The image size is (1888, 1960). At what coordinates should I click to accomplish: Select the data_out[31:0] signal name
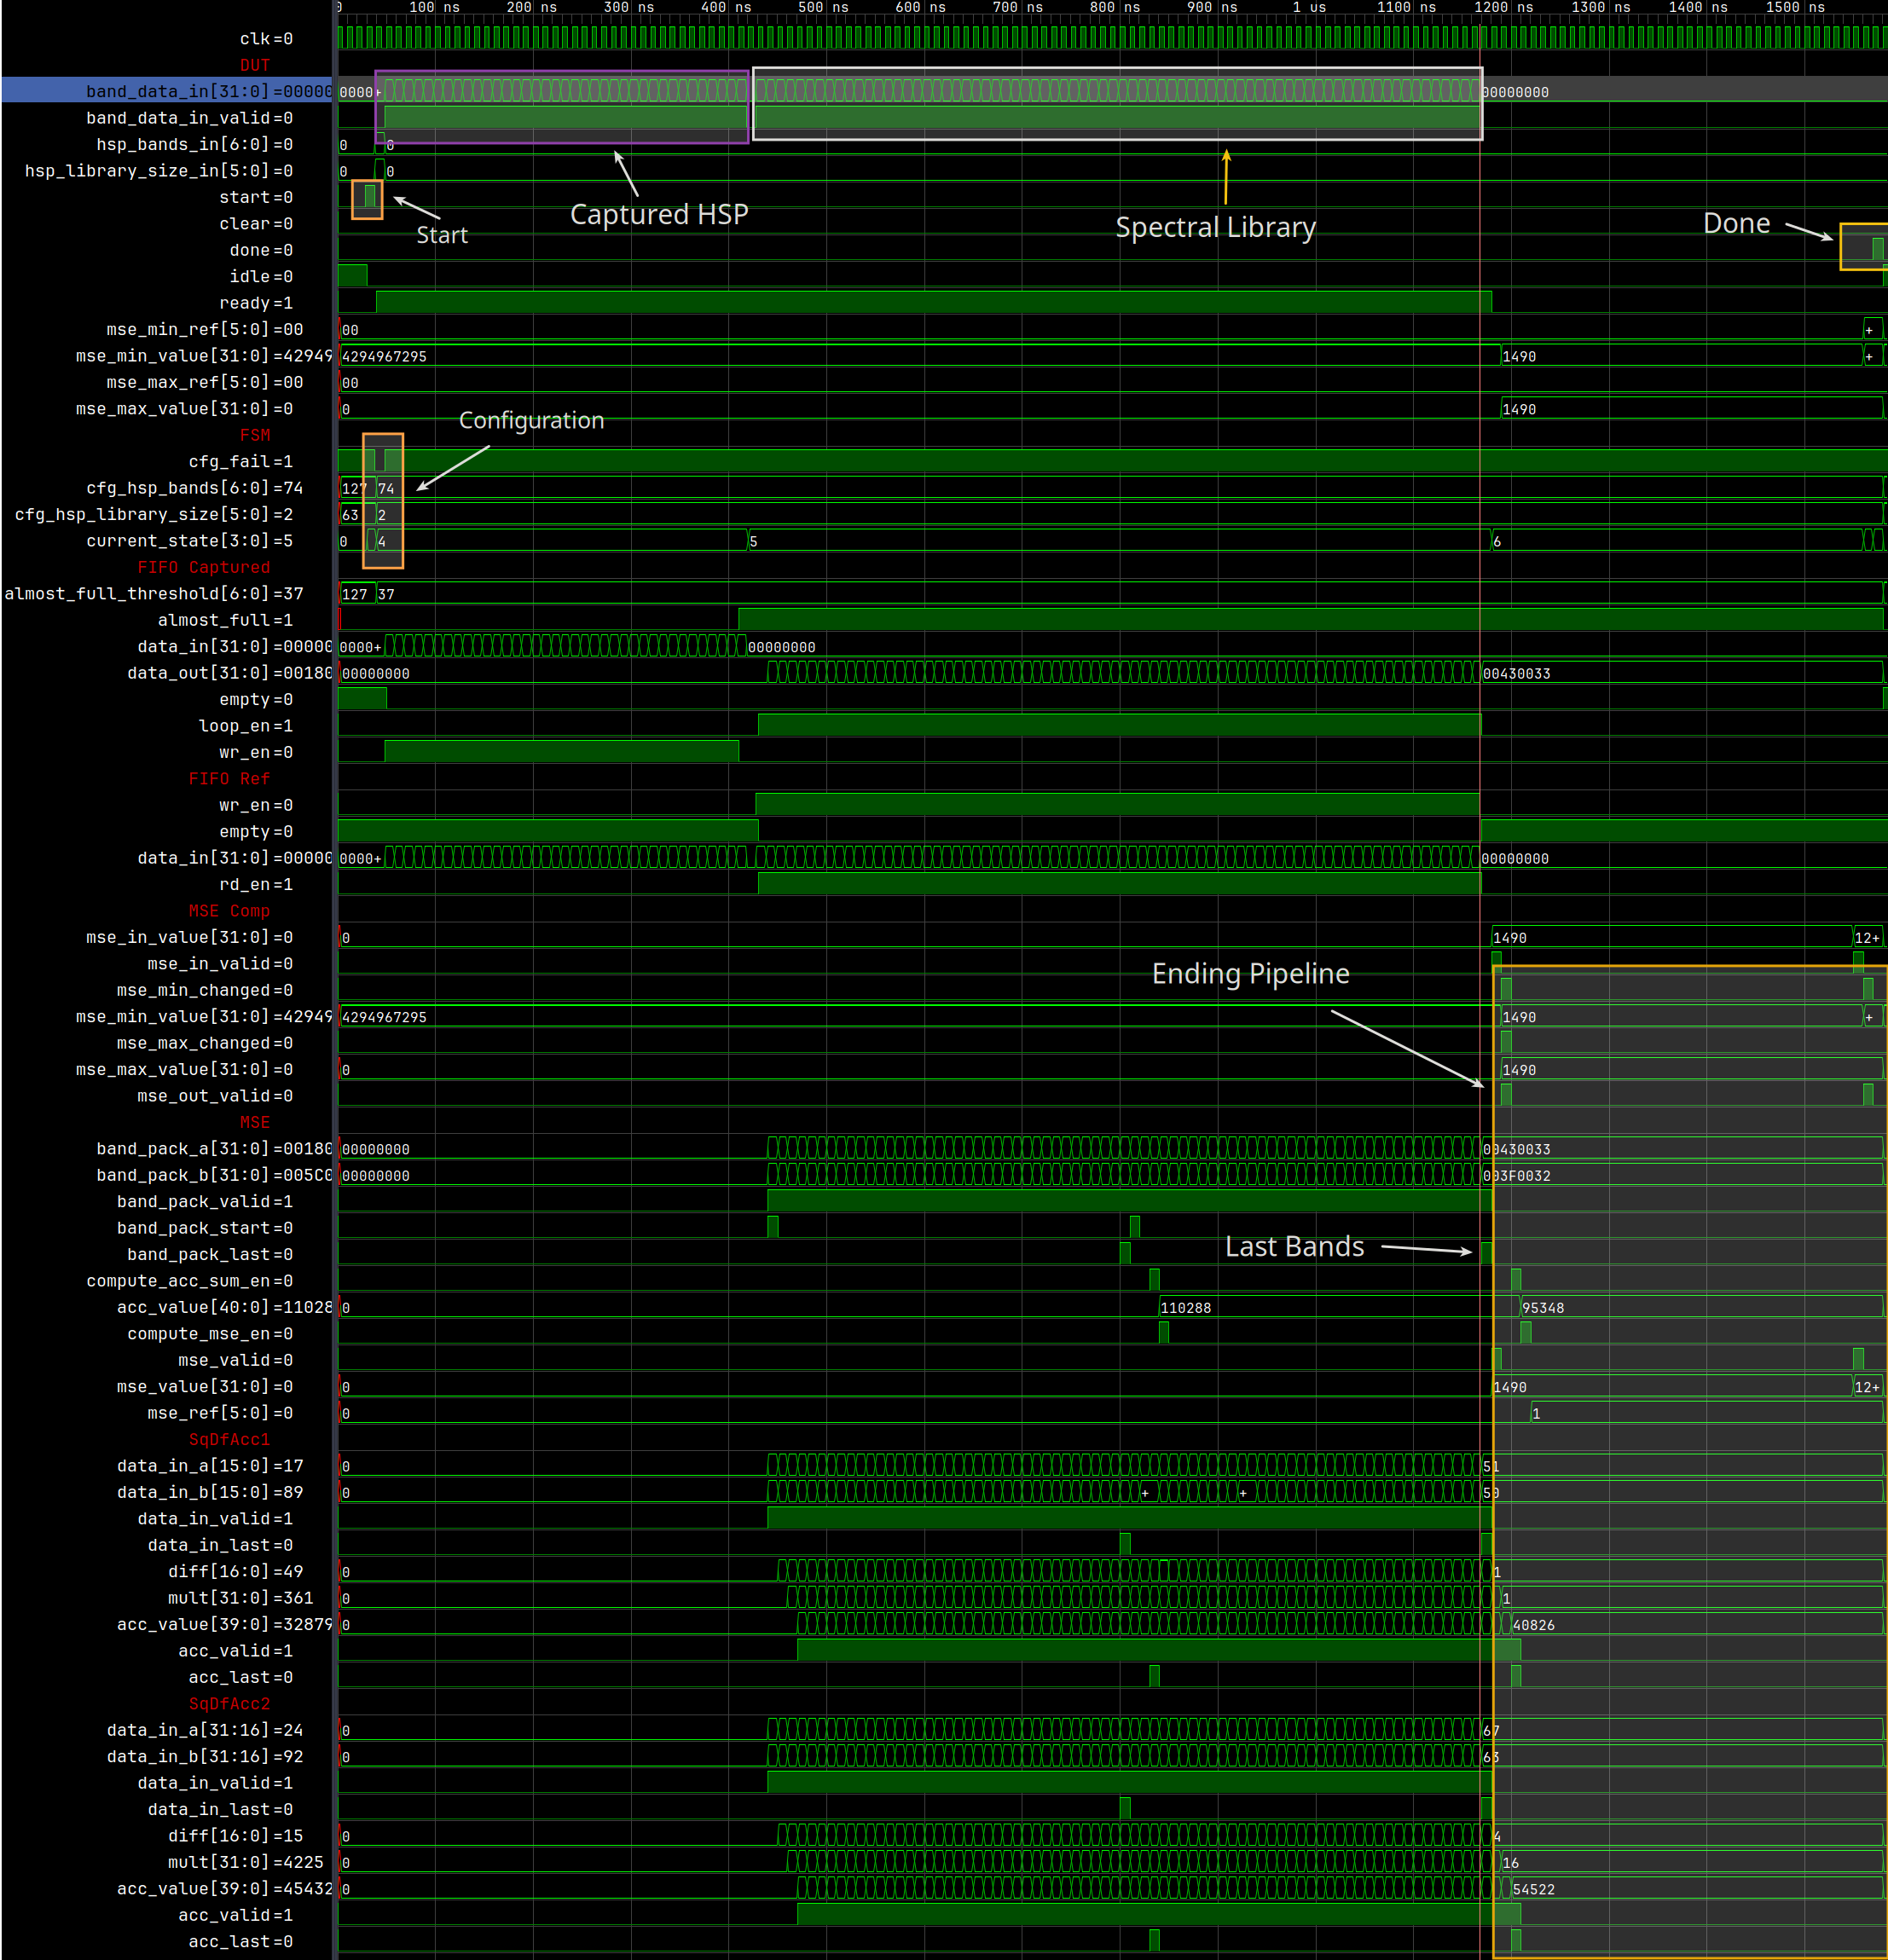229,673
